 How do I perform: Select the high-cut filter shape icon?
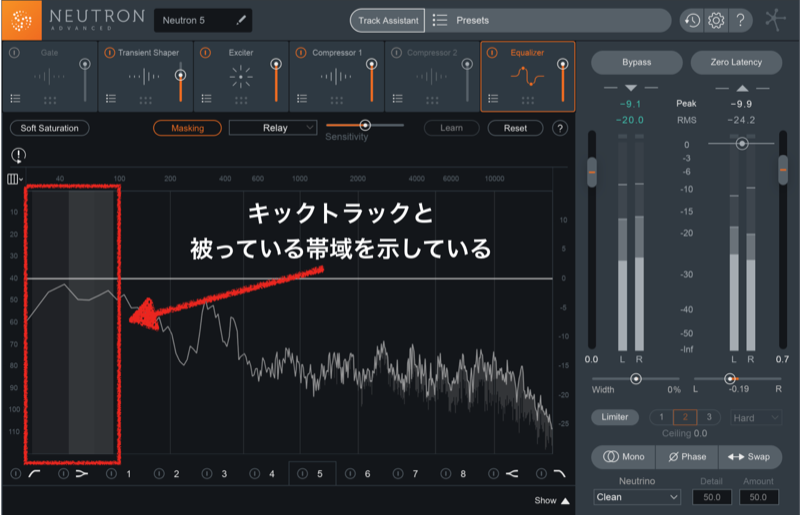[x=560, y=474]
